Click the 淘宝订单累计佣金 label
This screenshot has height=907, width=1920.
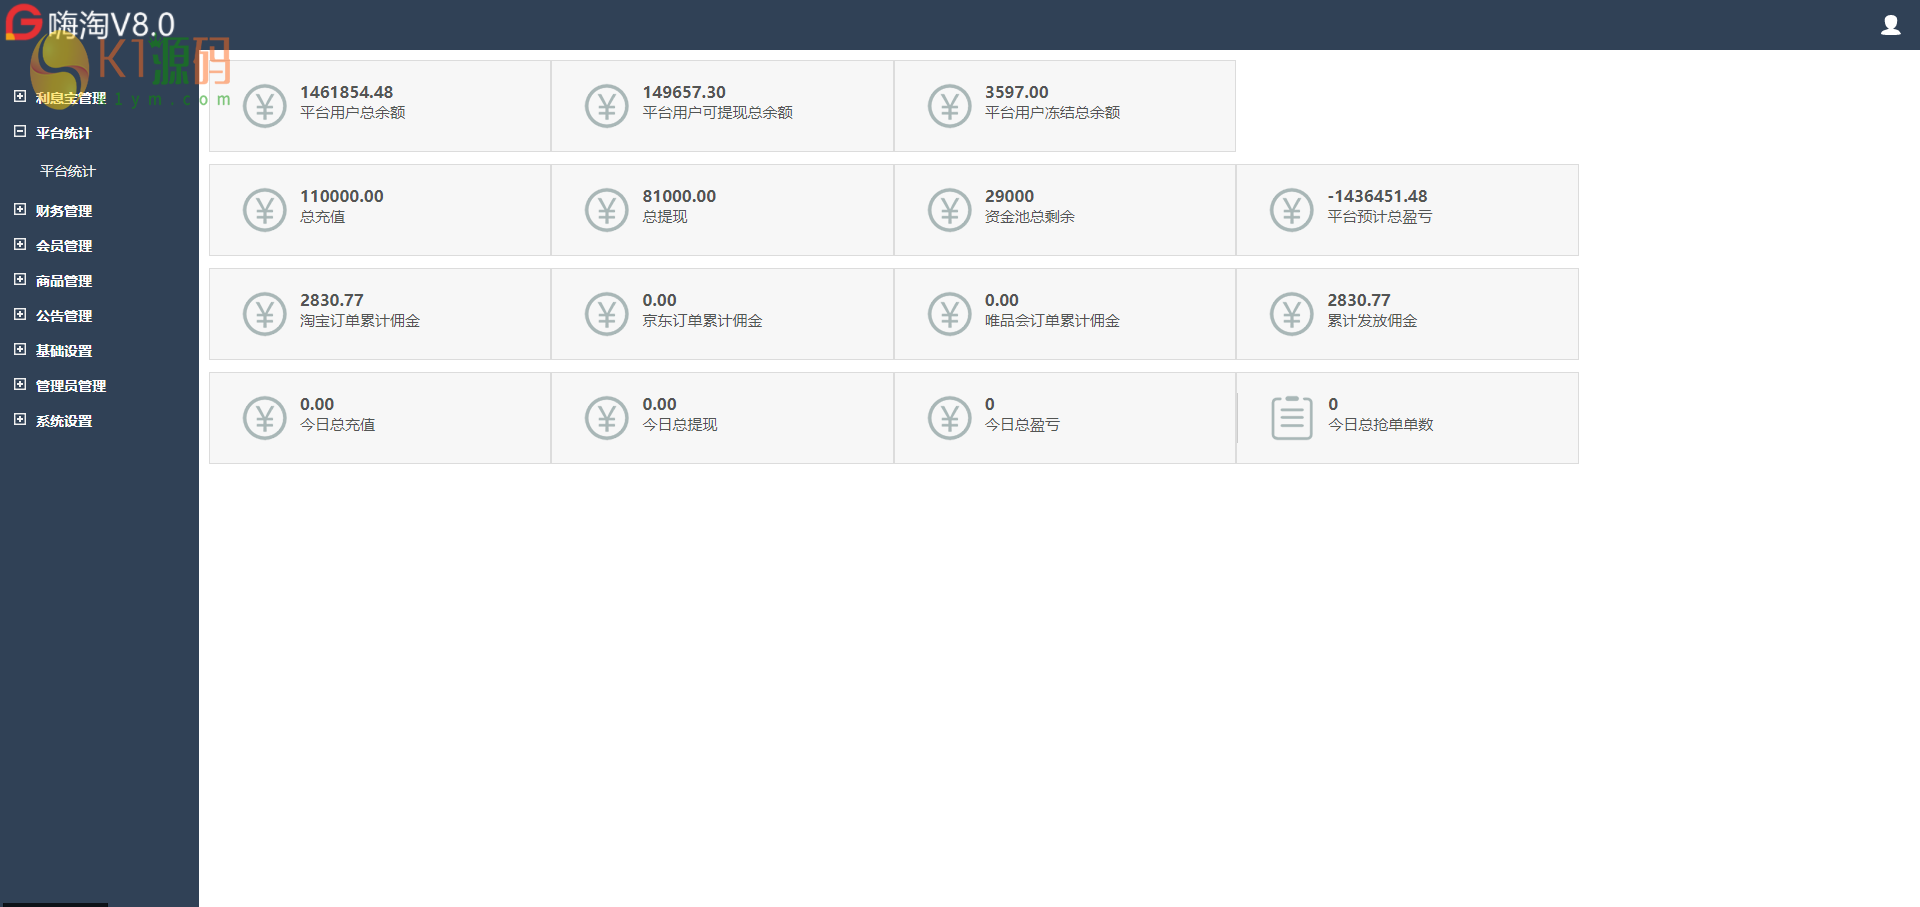tap(360, 321)
